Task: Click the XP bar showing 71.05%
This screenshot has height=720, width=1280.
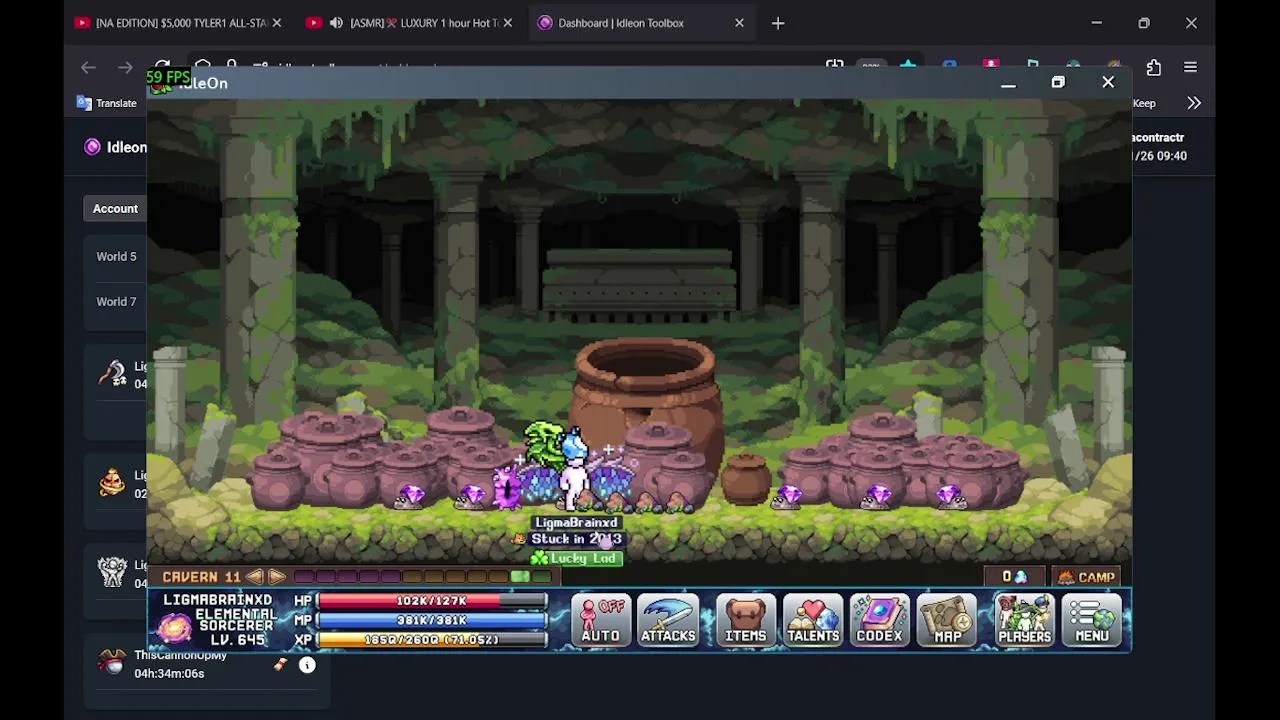Action: pos(432,639)
